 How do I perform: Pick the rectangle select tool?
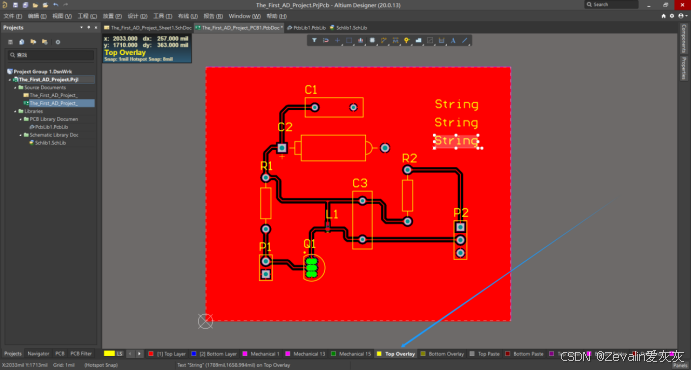tap(349, 41)
